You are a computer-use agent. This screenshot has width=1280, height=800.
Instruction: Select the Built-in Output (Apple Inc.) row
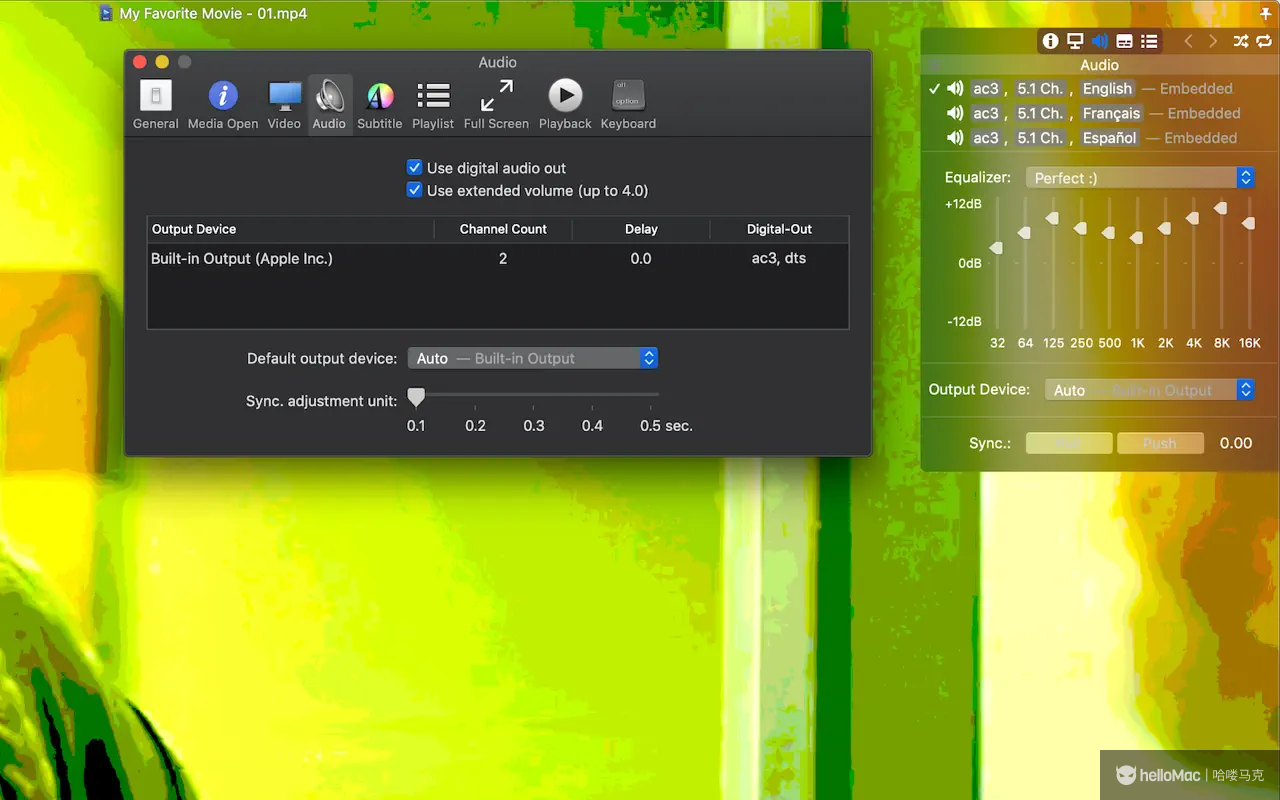pos(498,258)
